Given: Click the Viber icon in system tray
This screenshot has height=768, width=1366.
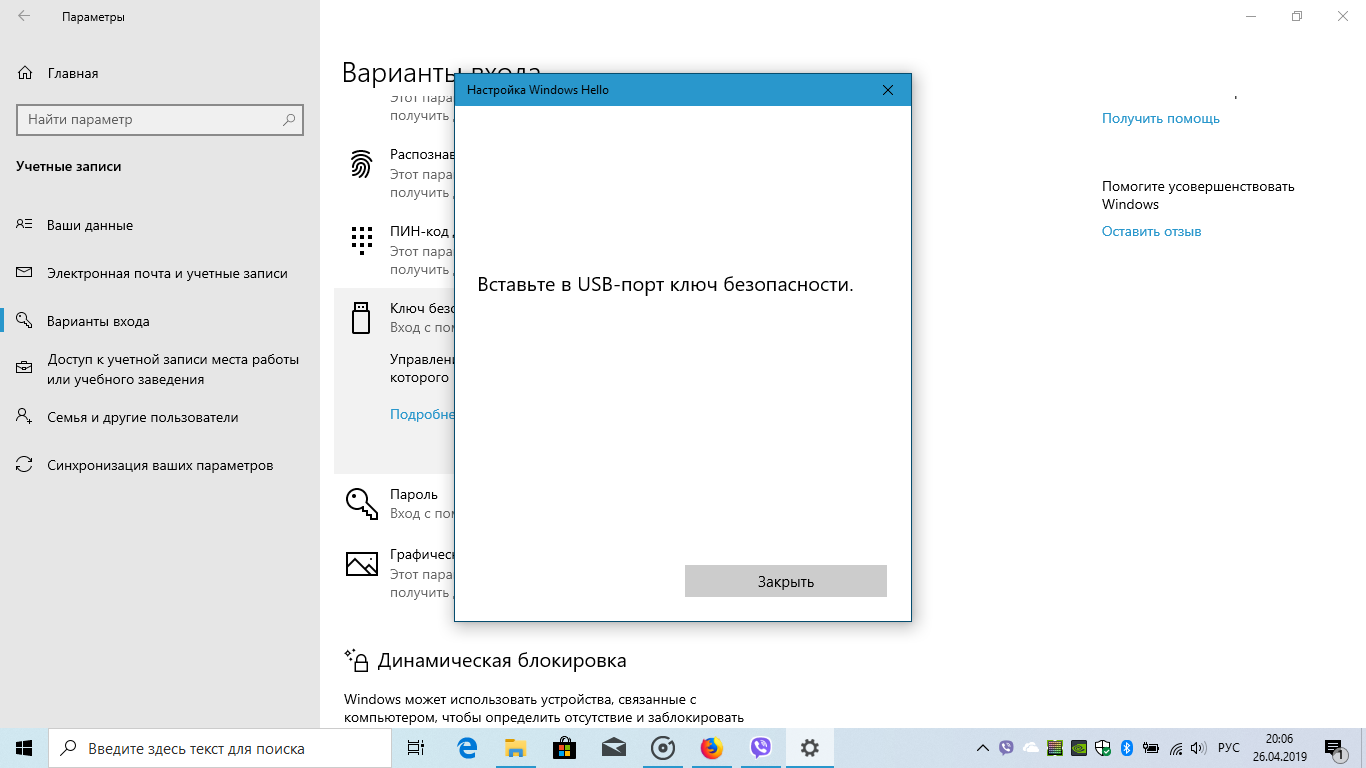Looking at the screenshot, I should [x=1006, y=748].
